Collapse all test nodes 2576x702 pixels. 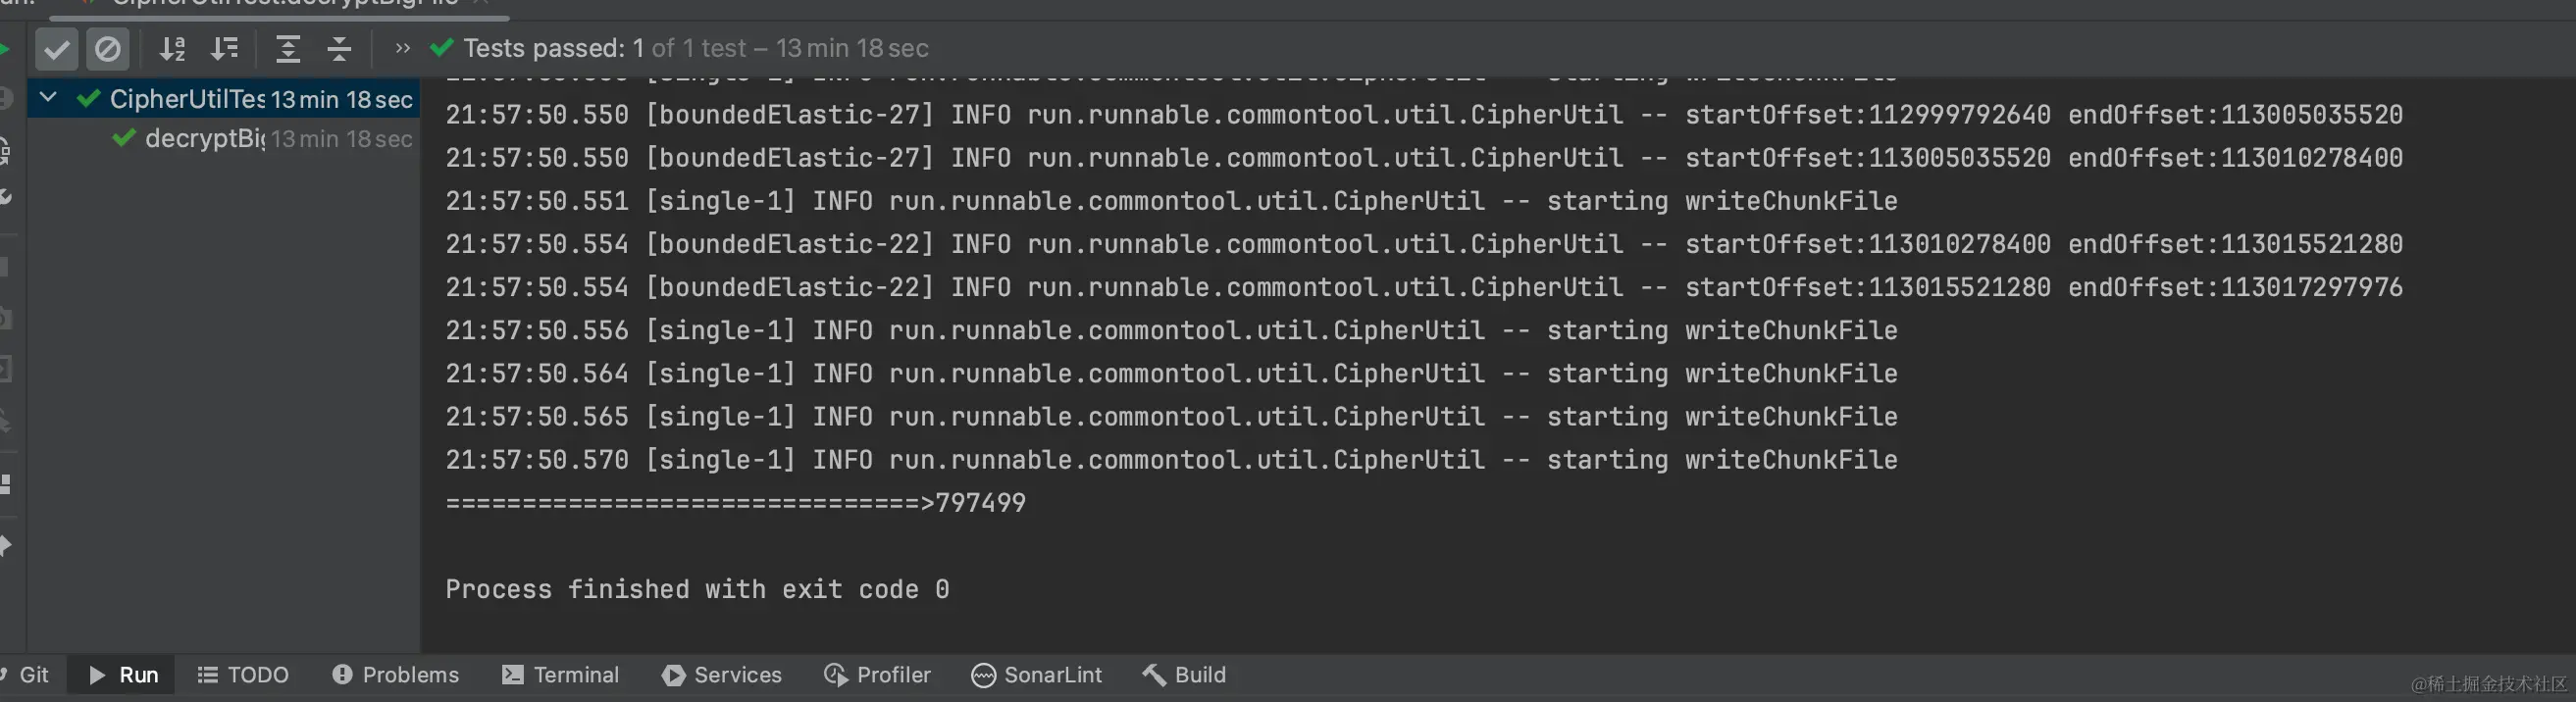coord(339,48)
